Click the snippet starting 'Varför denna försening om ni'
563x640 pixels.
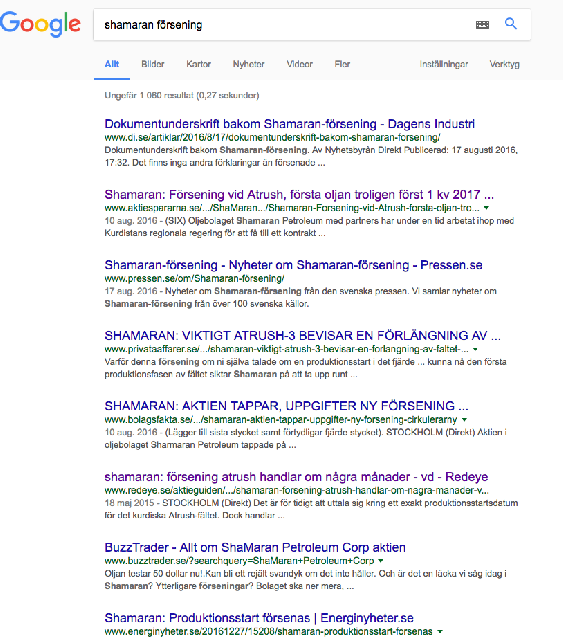point(305,368)
